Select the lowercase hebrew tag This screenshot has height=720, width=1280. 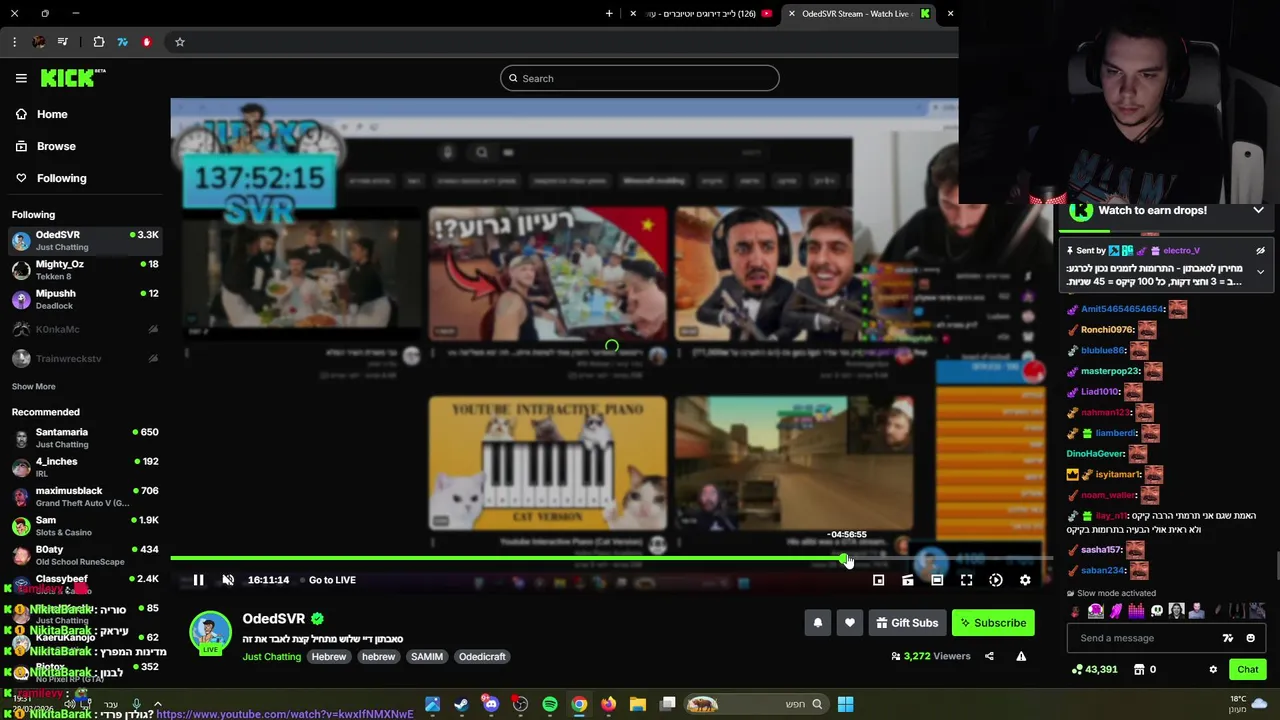coord(378,657)
